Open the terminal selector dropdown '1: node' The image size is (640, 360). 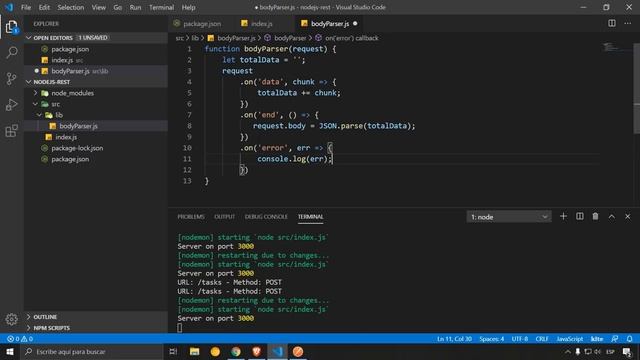click(x=509, y=217)
